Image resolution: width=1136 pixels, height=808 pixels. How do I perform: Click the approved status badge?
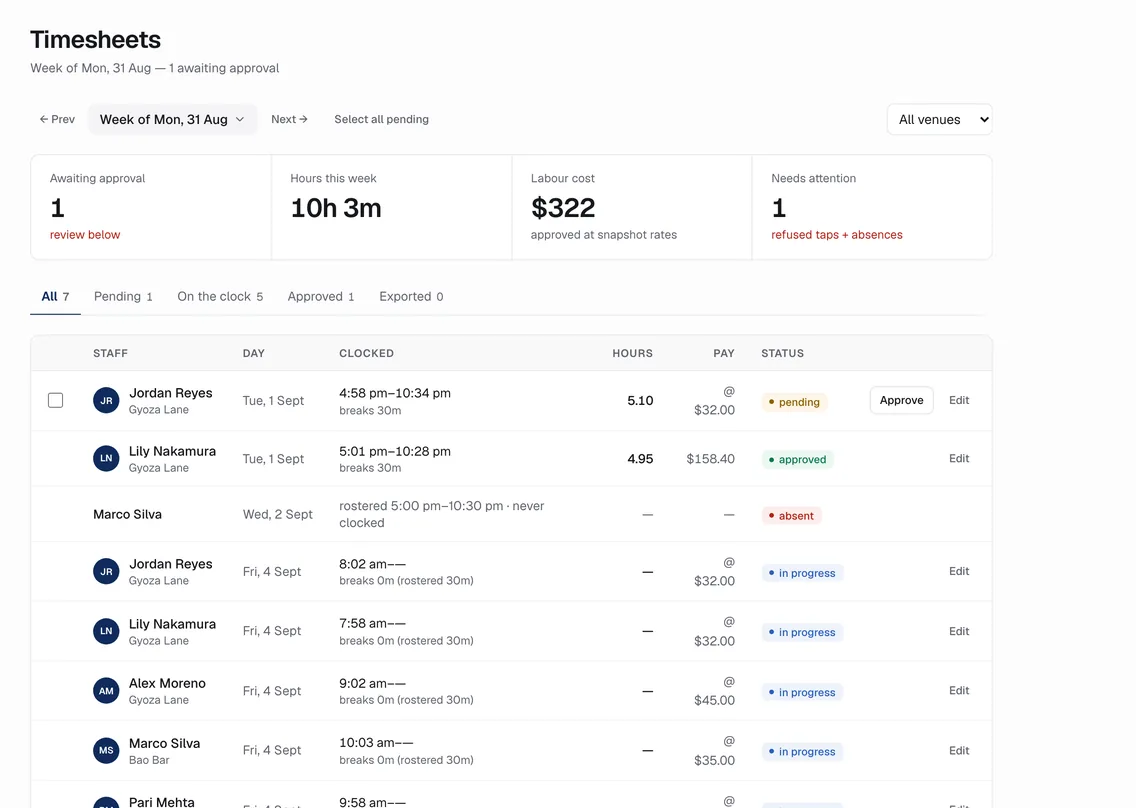pos(797,459)
